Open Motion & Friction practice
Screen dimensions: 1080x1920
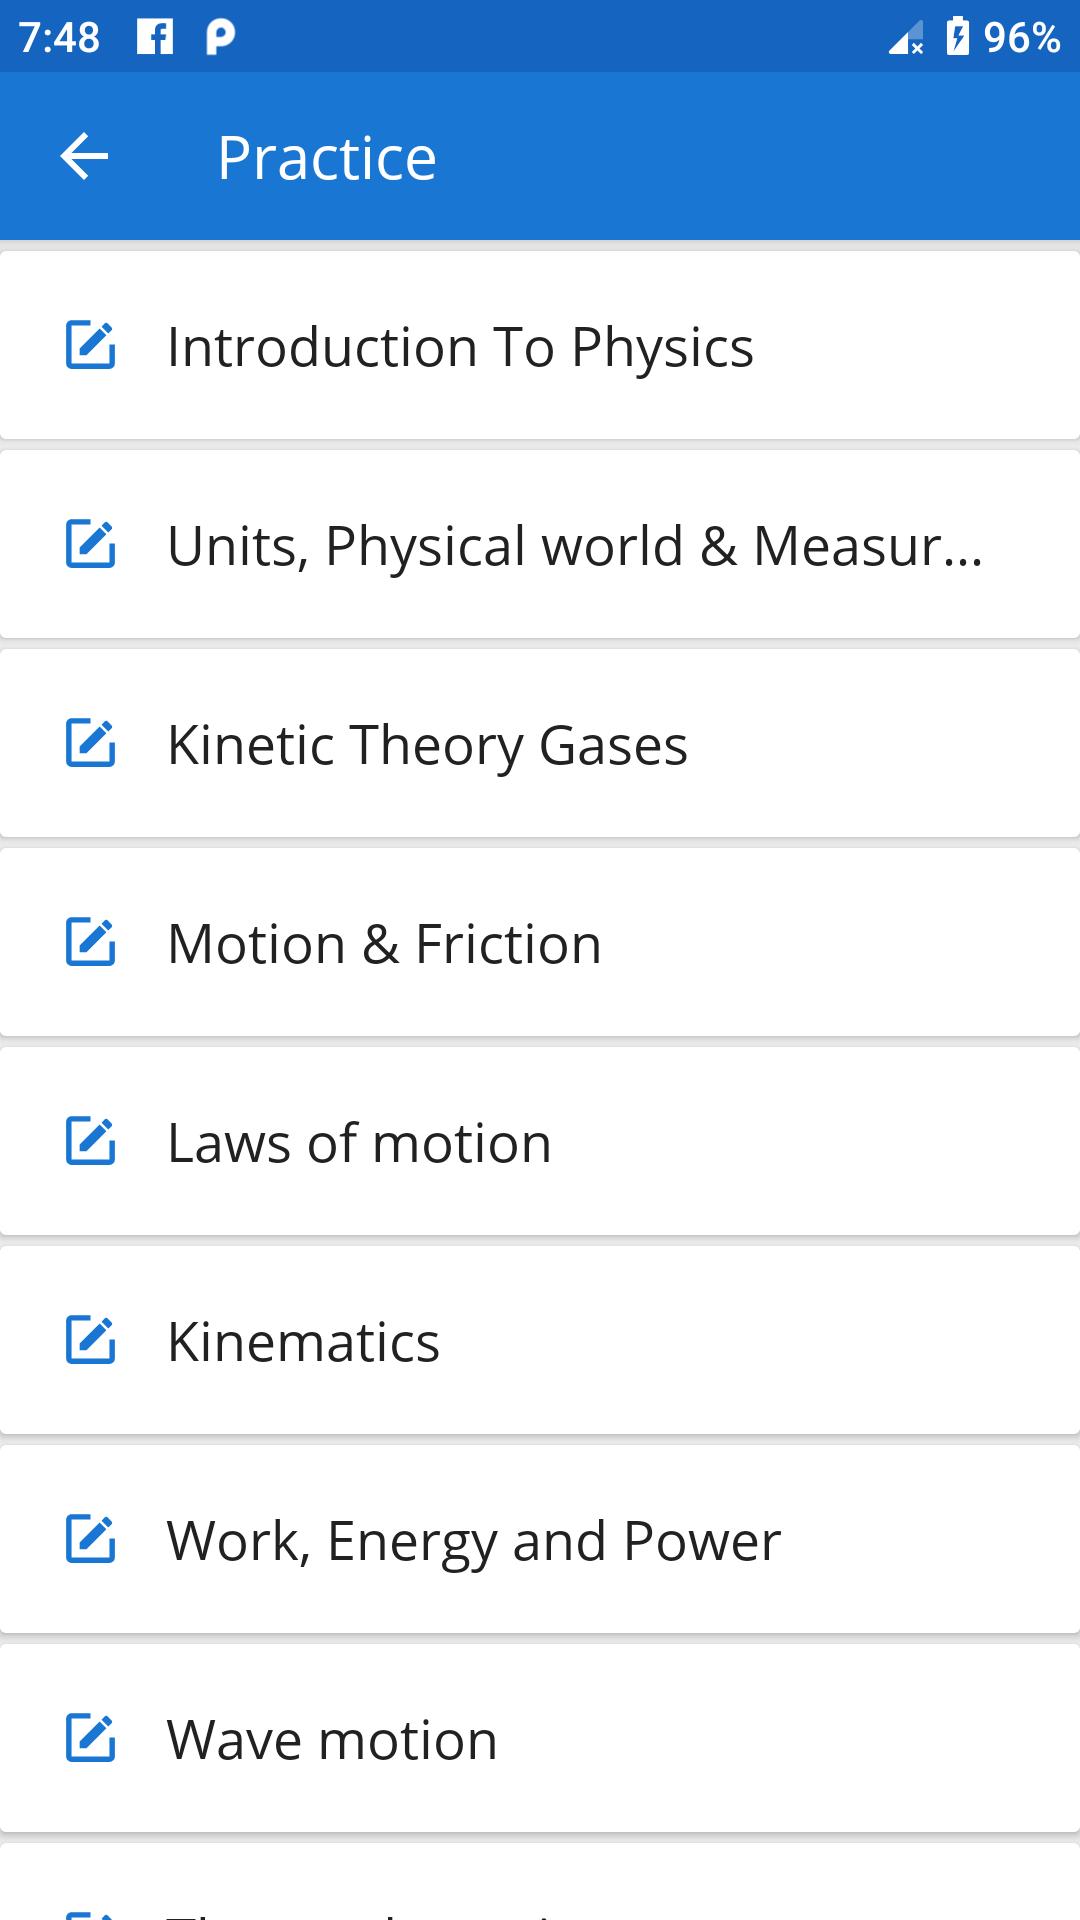click(x=384, y=944)
